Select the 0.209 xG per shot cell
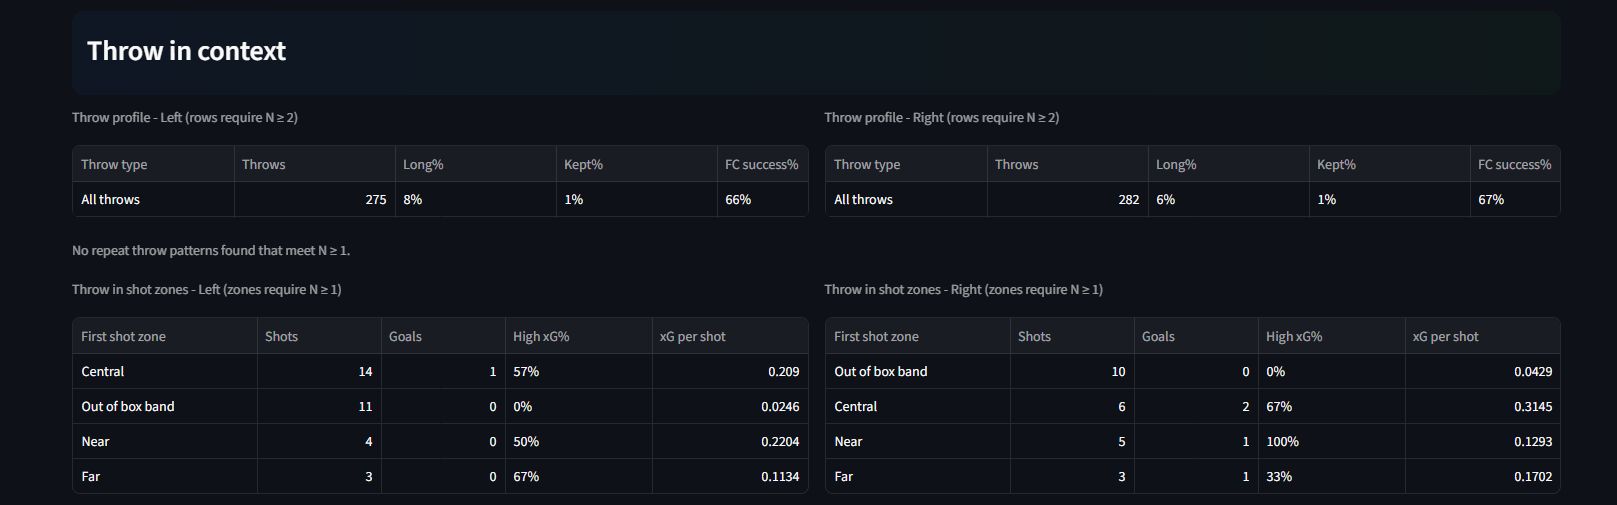This screenshot has height=505, width=1617. click(730, 371)
